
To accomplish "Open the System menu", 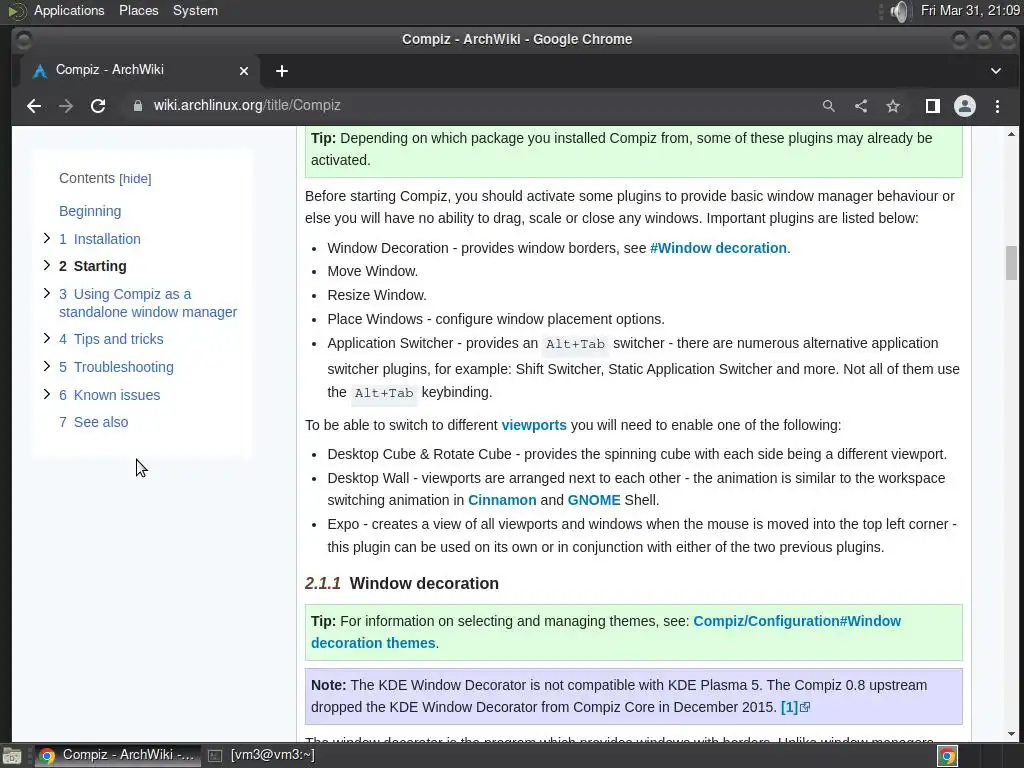I will [x=195, y=10].
